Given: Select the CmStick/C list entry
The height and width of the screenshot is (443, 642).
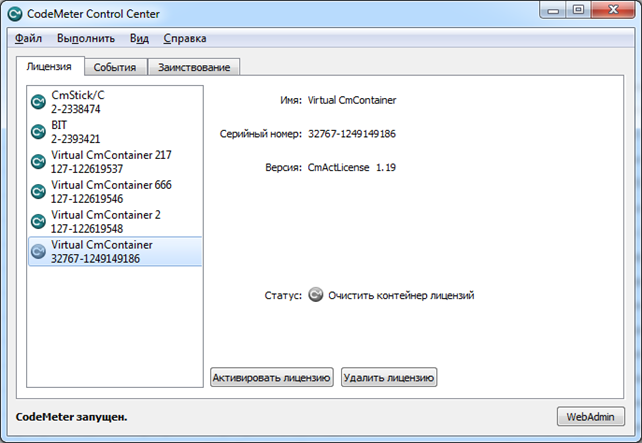Looking at the screenshot, I should pos(115,102).
